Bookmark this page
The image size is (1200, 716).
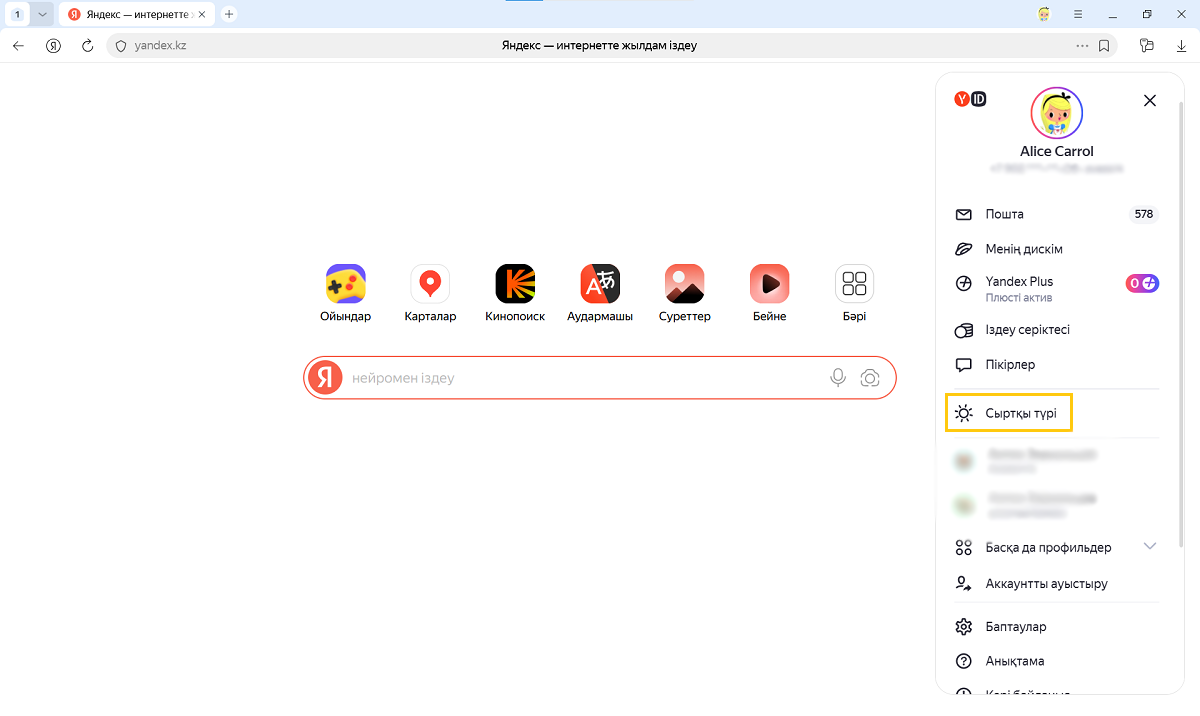1104,45
